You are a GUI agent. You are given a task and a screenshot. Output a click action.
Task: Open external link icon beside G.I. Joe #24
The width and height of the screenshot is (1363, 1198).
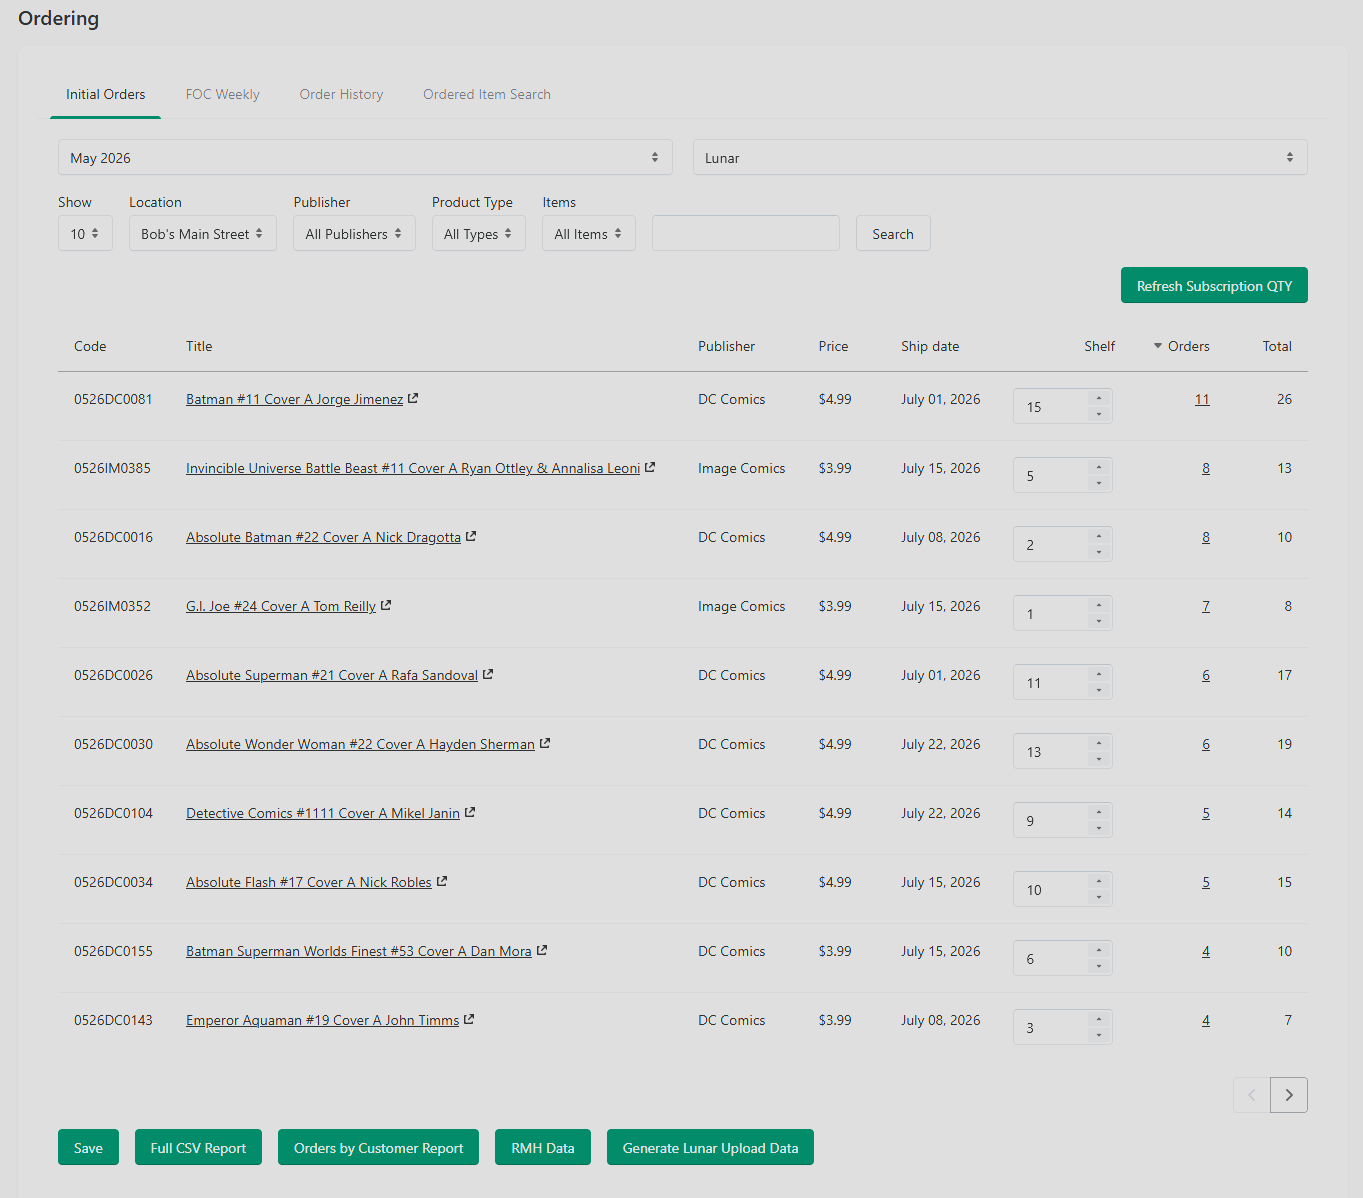click(386, 605)
